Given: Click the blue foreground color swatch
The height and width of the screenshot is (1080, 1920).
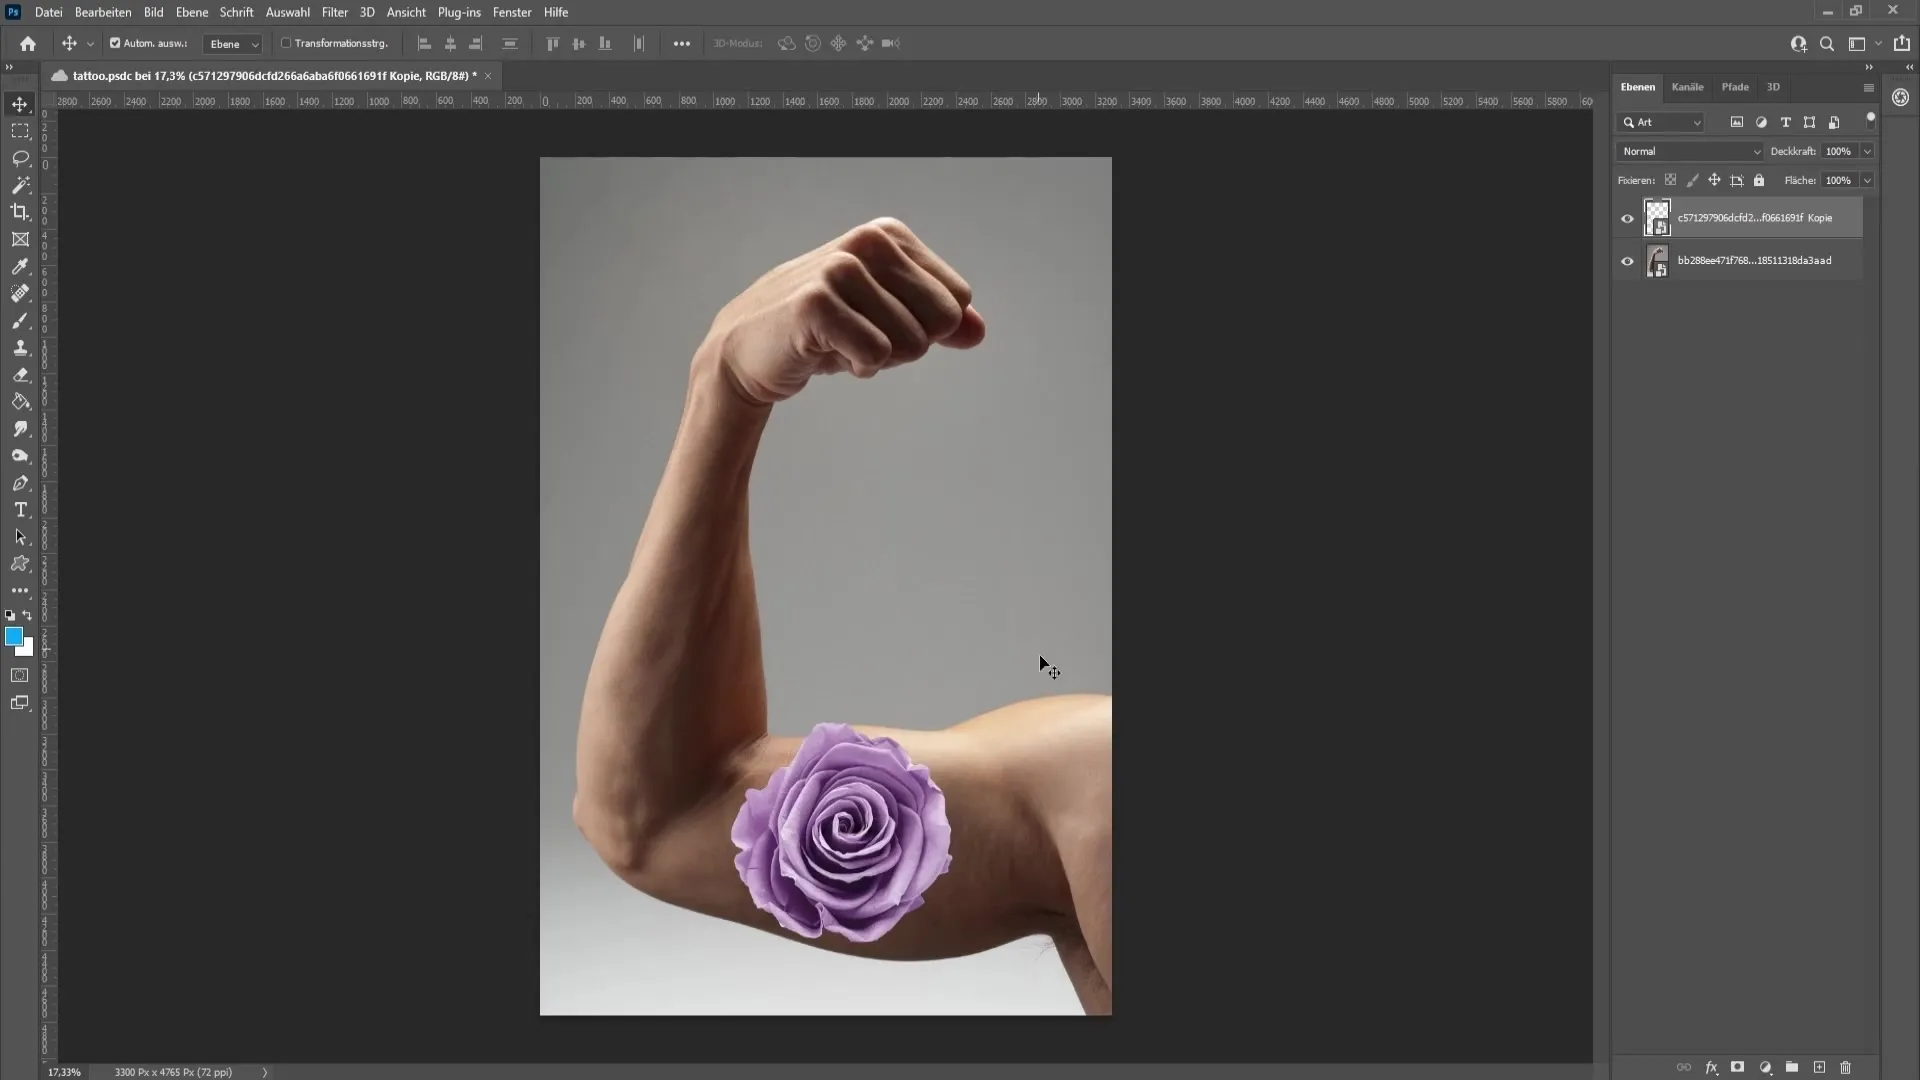Looking at the screenshot, I should pos(13,636).
